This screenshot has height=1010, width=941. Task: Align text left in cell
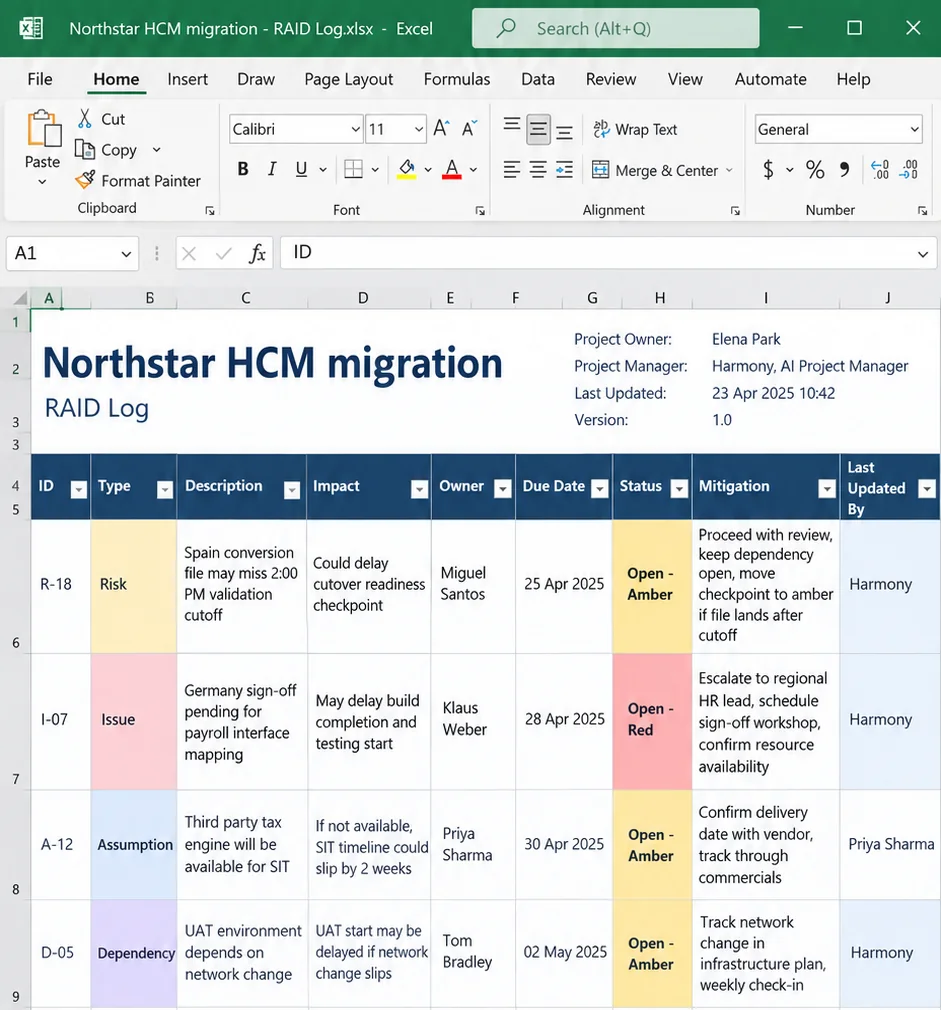point(512,169)
